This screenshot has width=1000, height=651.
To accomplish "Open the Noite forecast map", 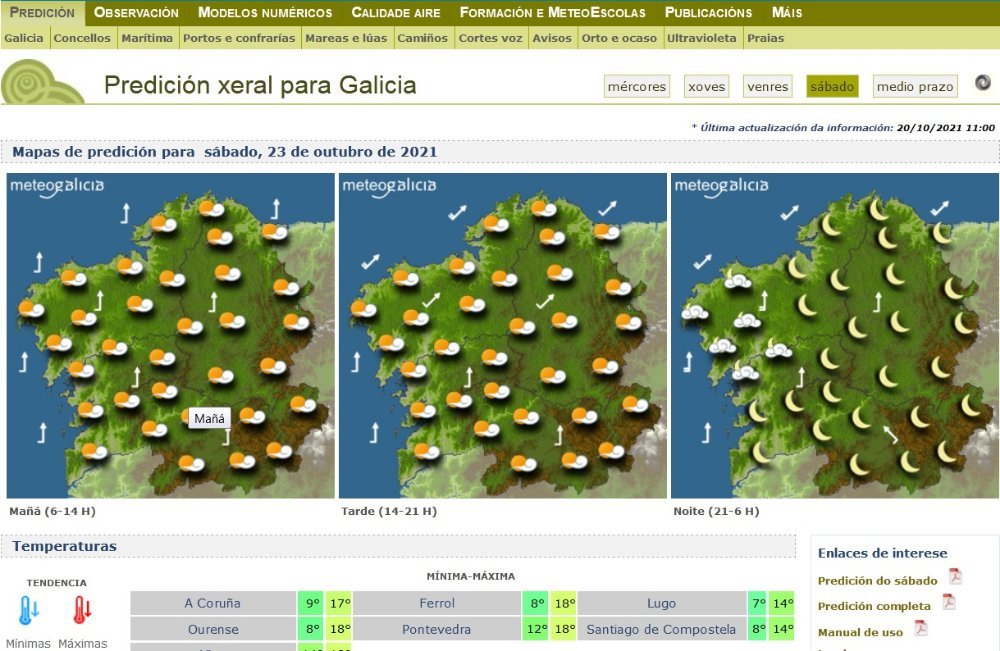I will click(x=835, y=335).
